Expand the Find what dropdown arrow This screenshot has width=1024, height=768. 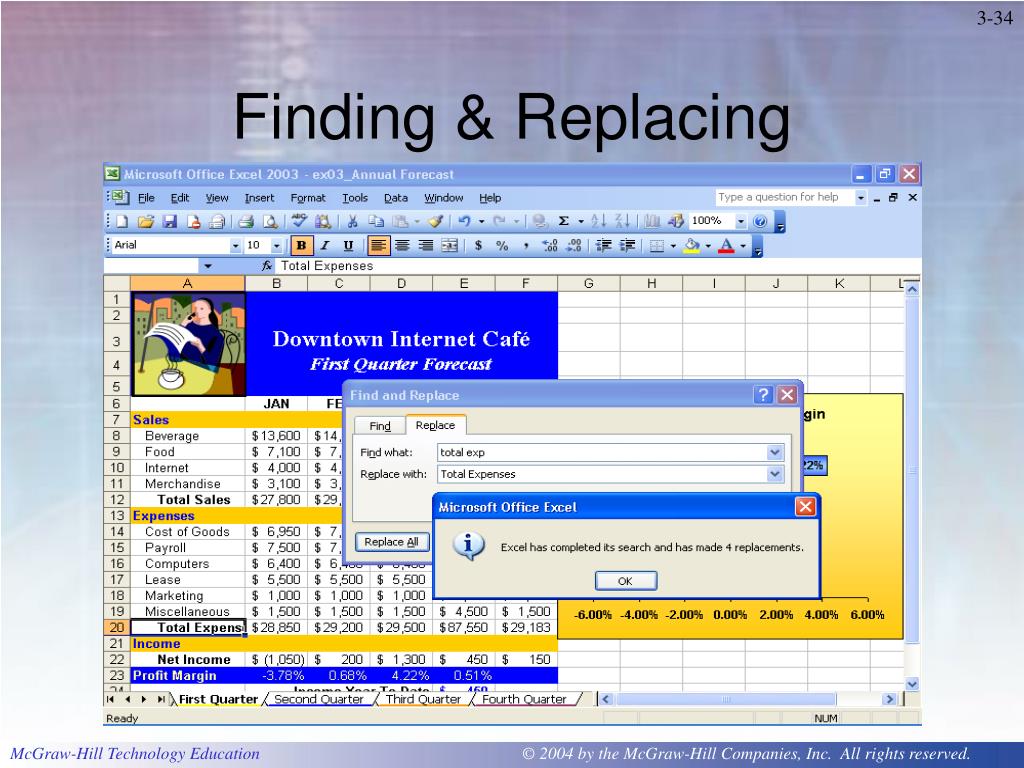tap(775, 452)
